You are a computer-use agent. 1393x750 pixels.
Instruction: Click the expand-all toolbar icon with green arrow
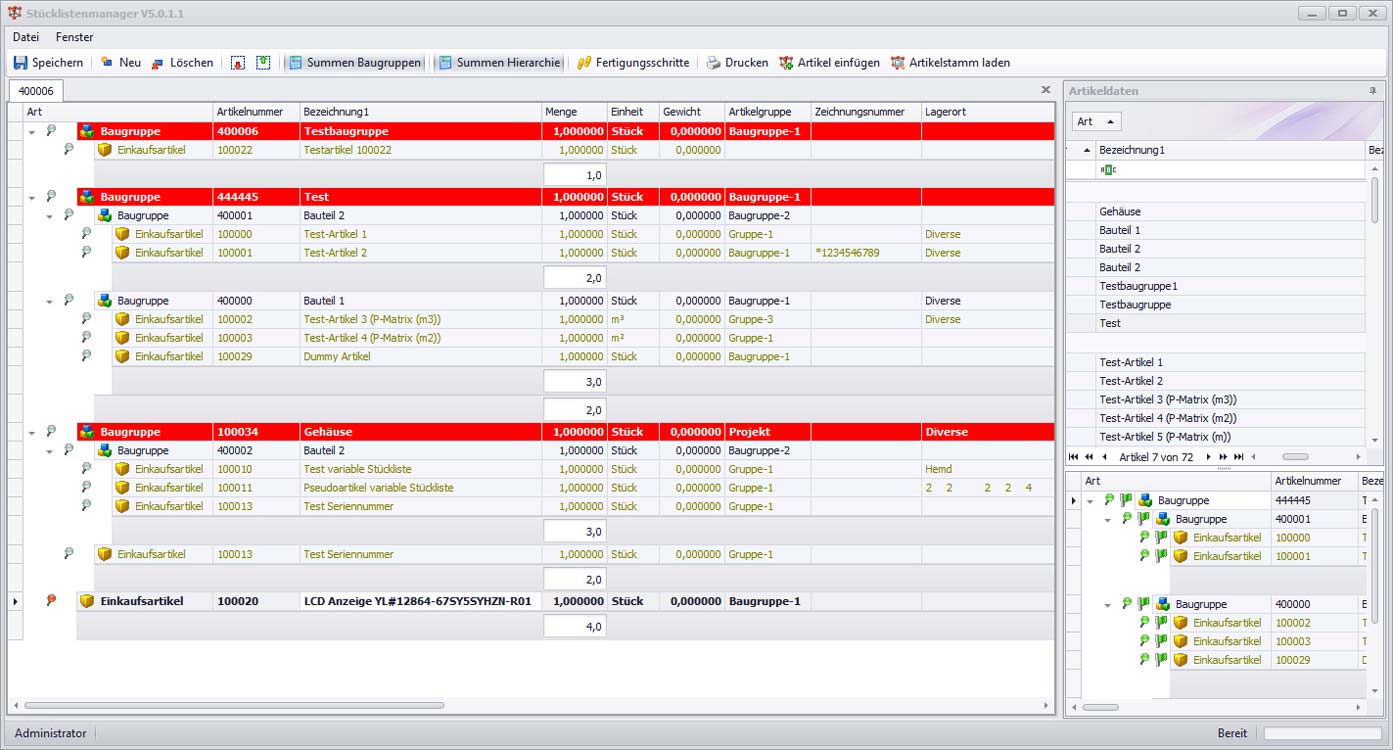pyautogui.click(x=263, y=63)
